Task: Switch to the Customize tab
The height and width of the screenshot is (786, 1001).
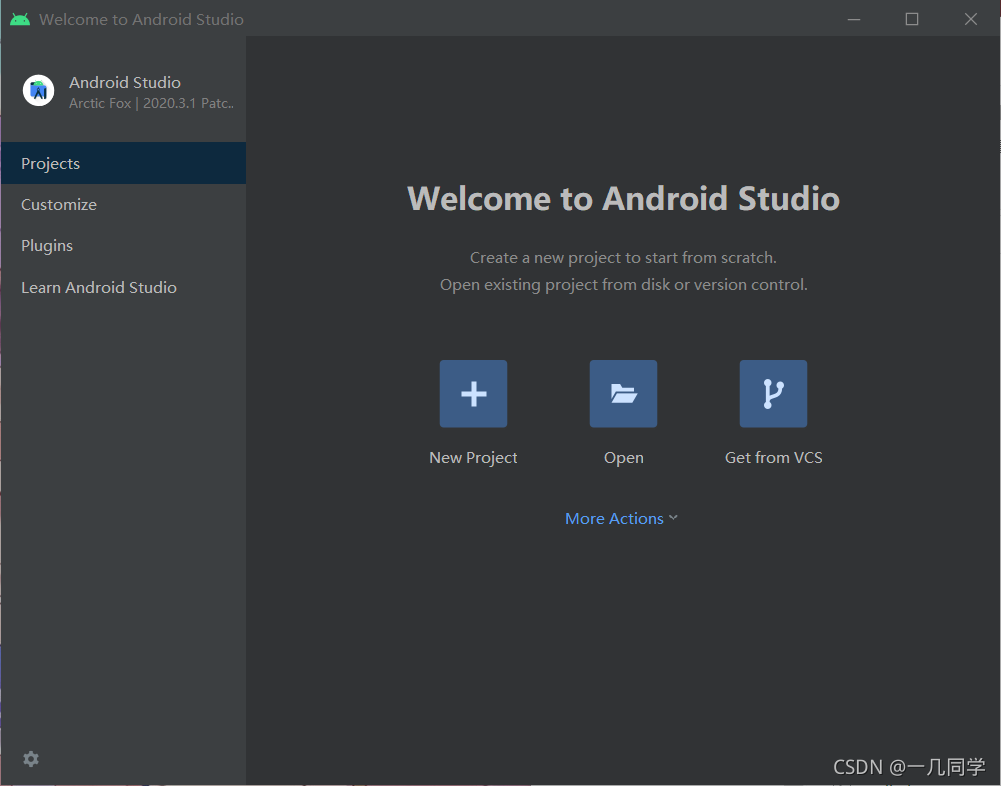Action: click(123, 205)
